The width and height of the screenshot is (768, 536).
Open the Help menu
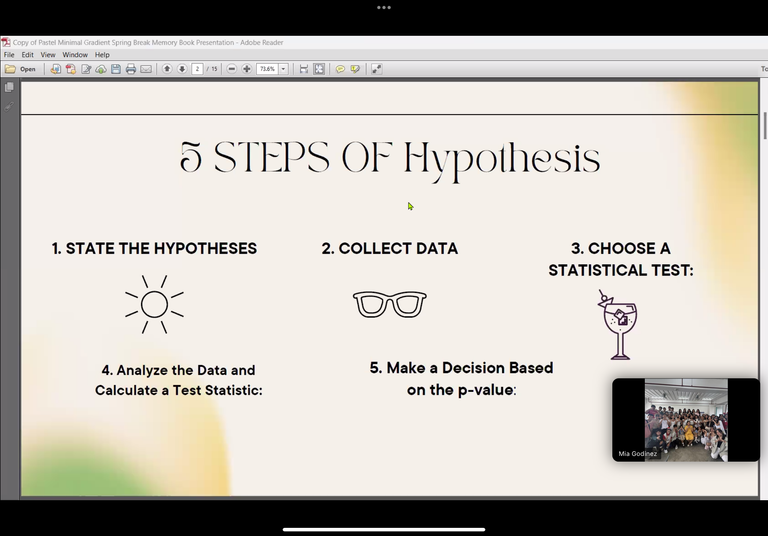(102, 55)
